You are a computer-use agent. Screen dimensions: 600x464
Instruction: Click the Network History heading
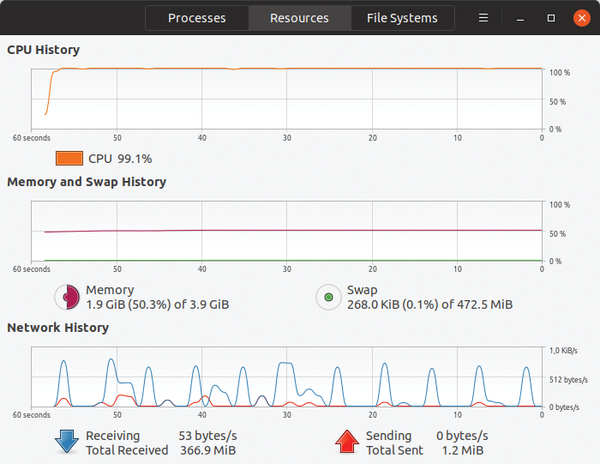pyautogui.click(x=58, y=327)
